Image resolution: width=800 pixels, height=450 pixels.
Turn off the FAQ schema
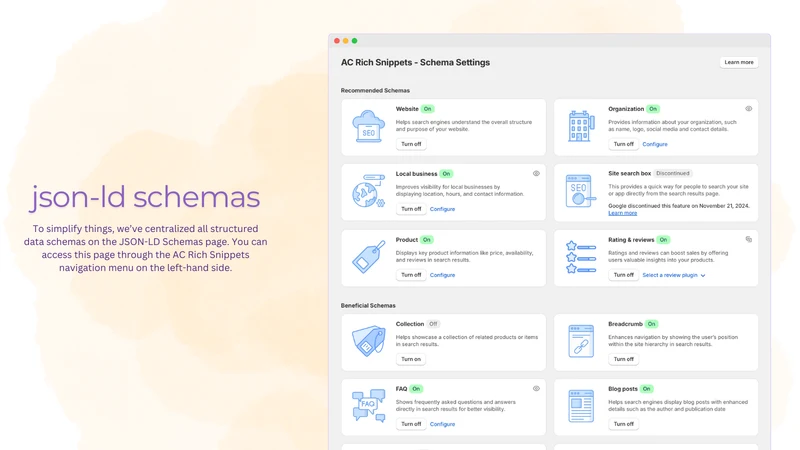point(411,424)
